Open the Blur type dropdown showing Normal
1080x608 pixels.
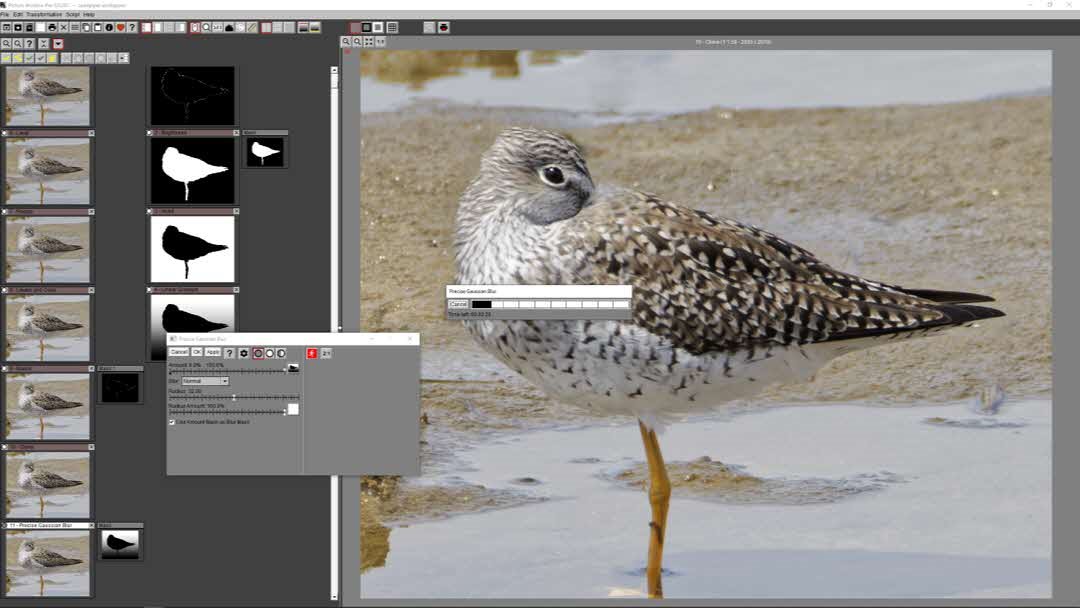(x=205, y=381)
